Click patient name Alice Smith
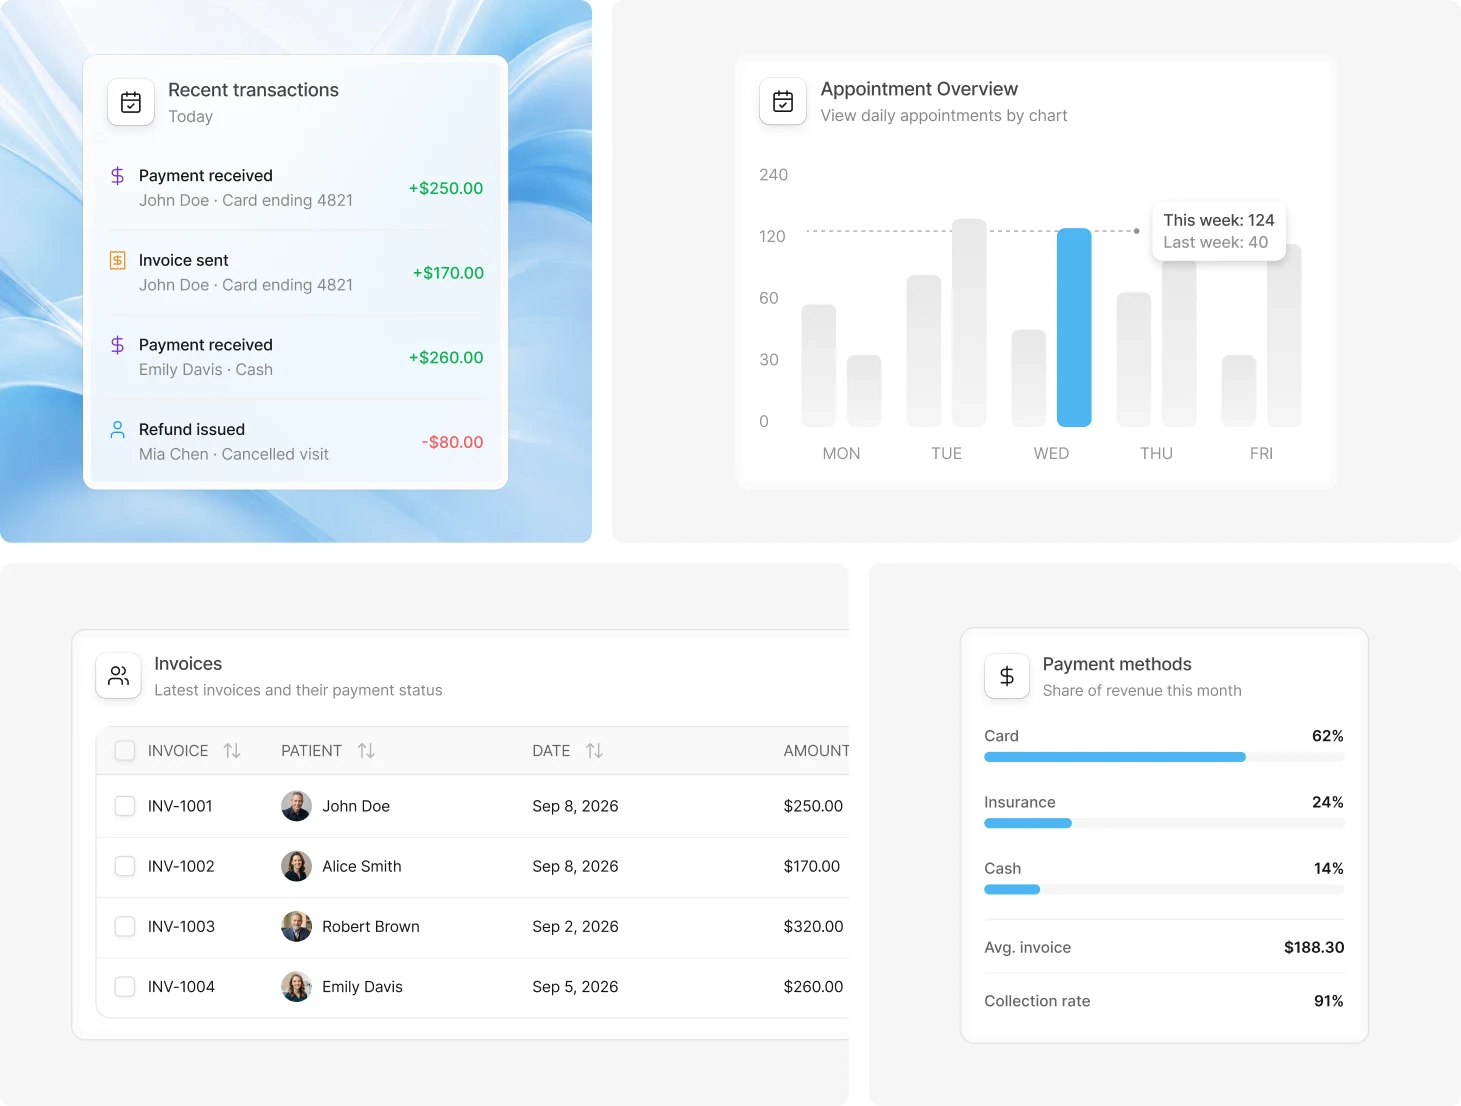The height and width of the screenshot is (1106, 1461). pyautogui.click(x=362, y=866)
